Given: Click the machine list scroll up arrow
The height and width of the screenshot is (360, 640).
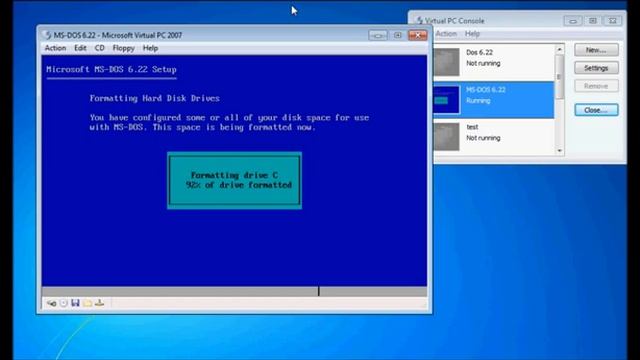Looking at the screenshot, I should click(560, 49).
